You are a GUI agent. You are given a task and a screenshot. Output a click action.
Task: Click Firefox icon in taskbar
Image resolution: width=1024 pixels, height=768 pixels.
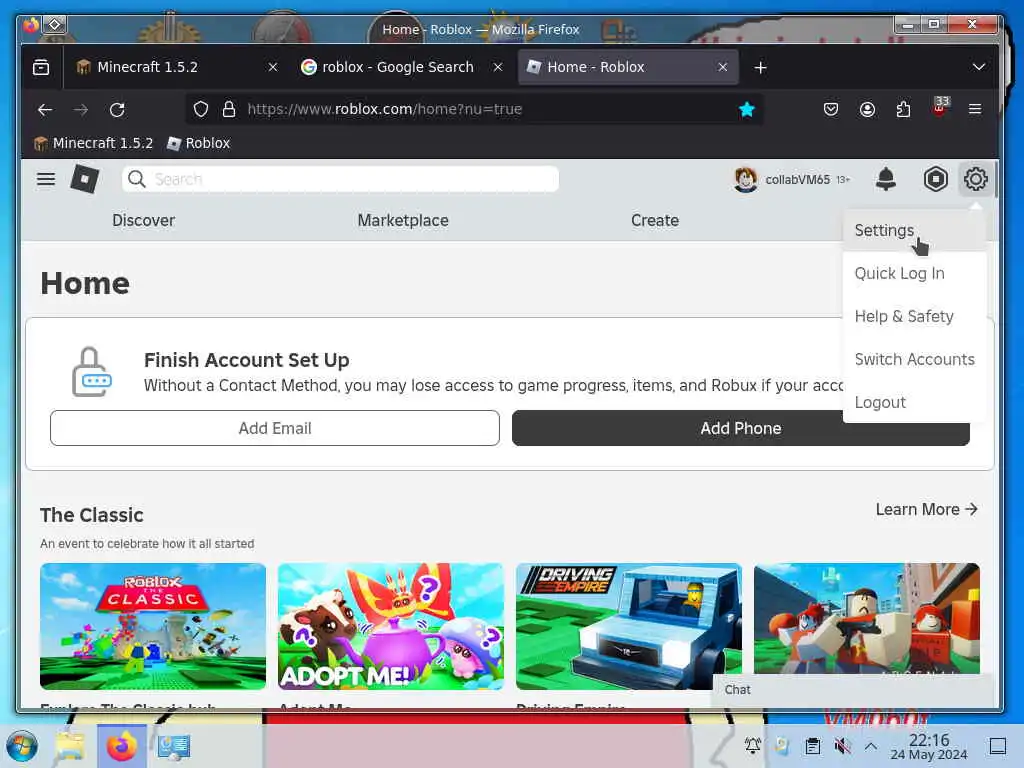click(121, 746)
